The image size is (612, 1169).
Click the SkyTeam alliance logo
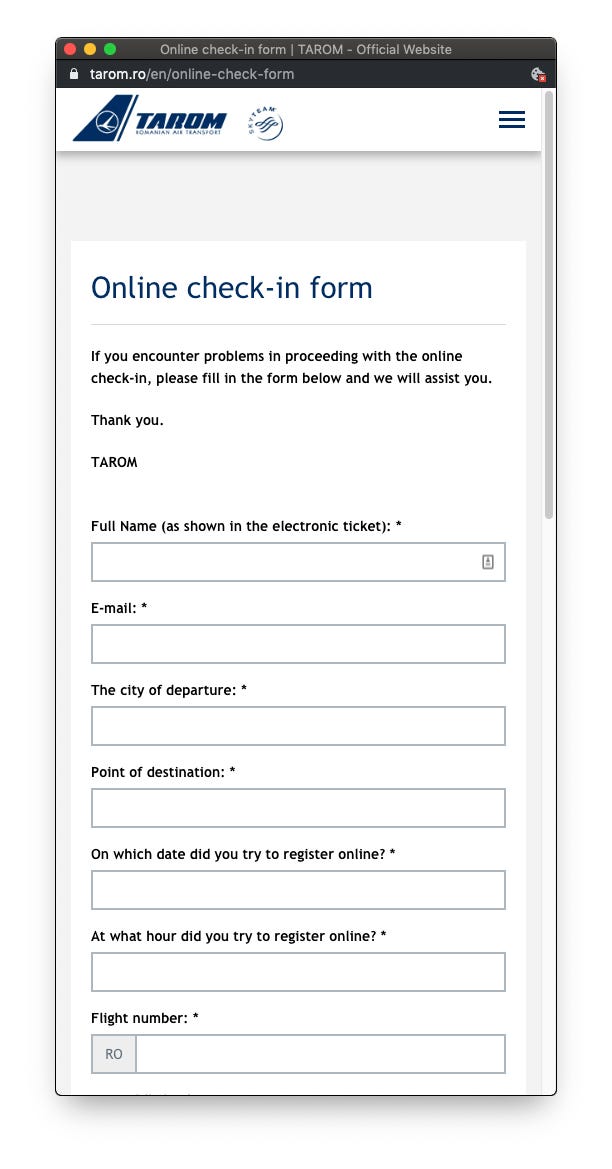click(266, 123)
